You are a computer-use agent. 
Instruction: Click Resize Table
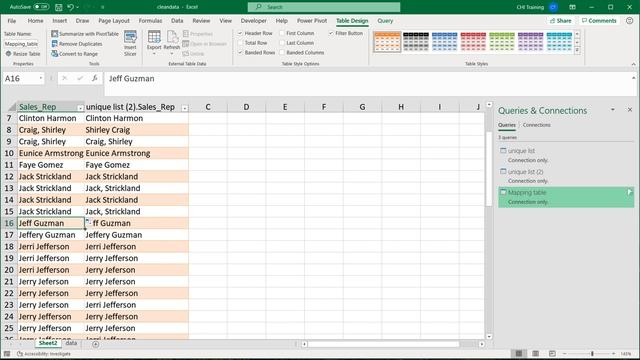pyautogui.click(x=23, y=53)
